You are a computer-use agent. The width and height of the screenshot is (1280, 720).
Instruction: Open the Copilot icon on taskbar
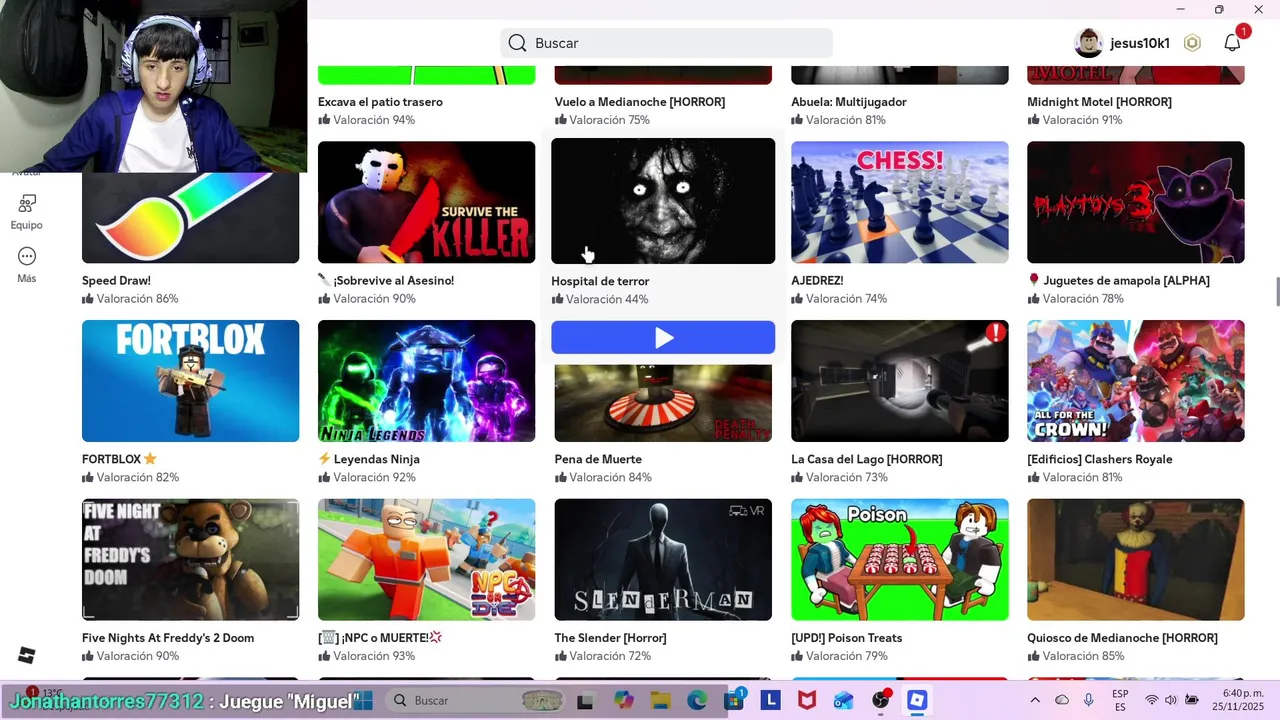[x=624, y=700]
